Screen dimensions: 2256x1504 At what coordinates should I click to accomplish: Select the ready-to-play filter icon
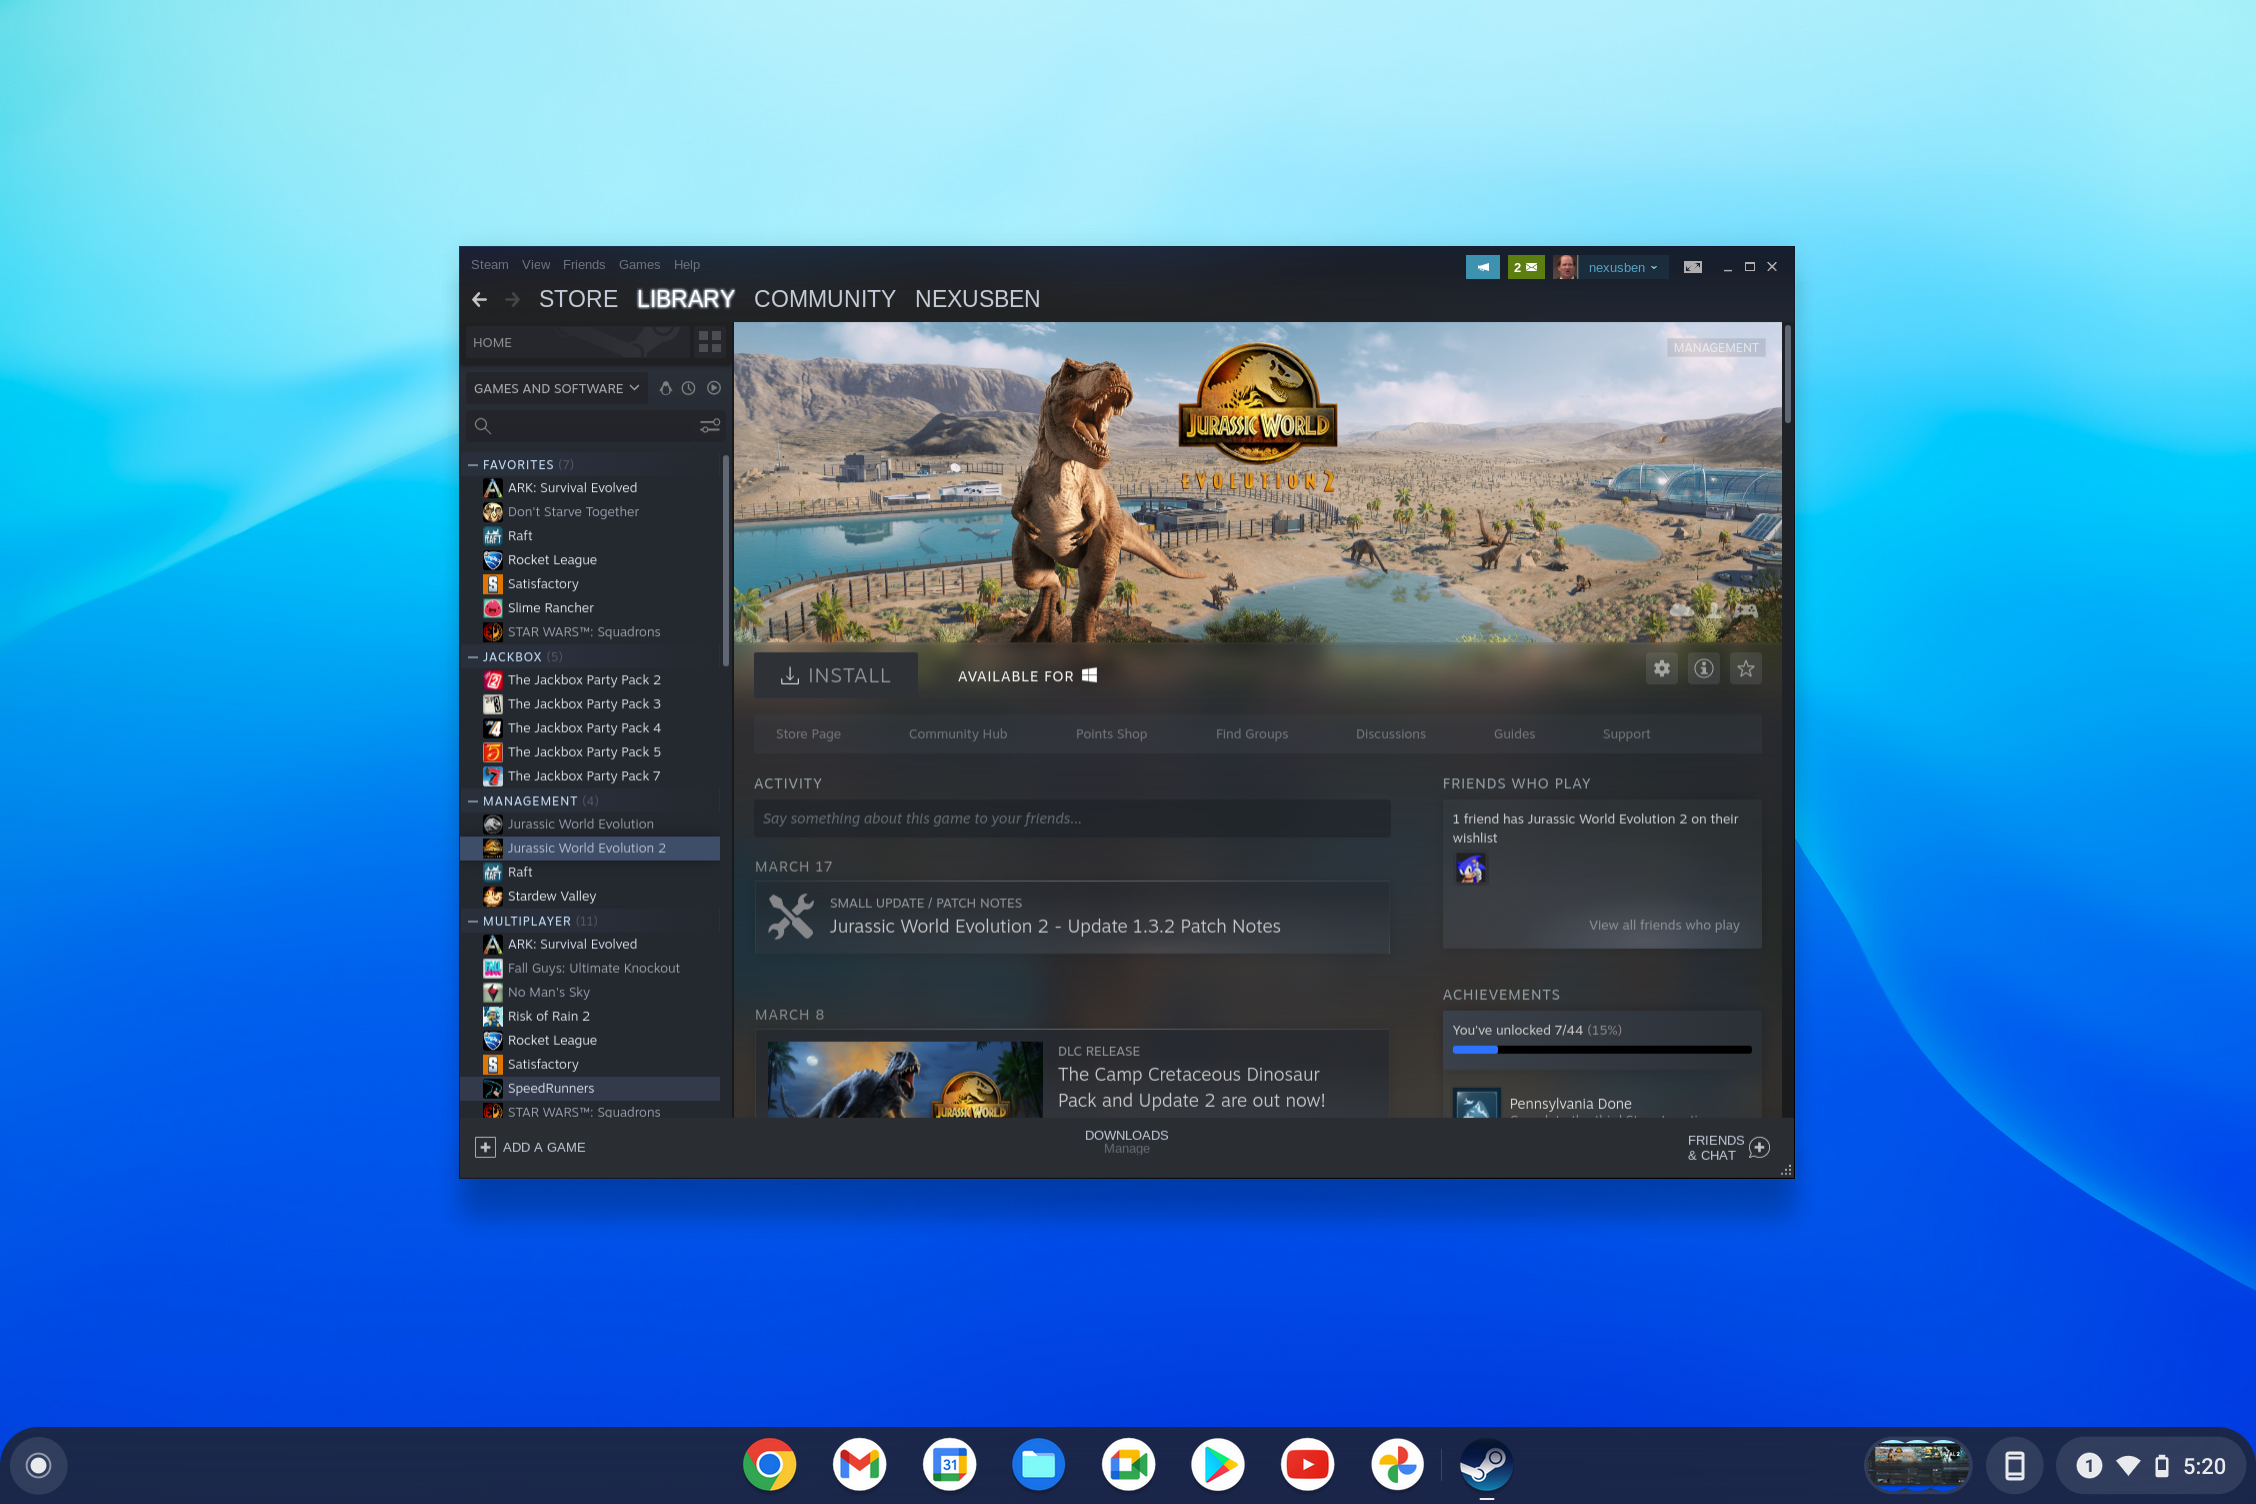point(714,388)
